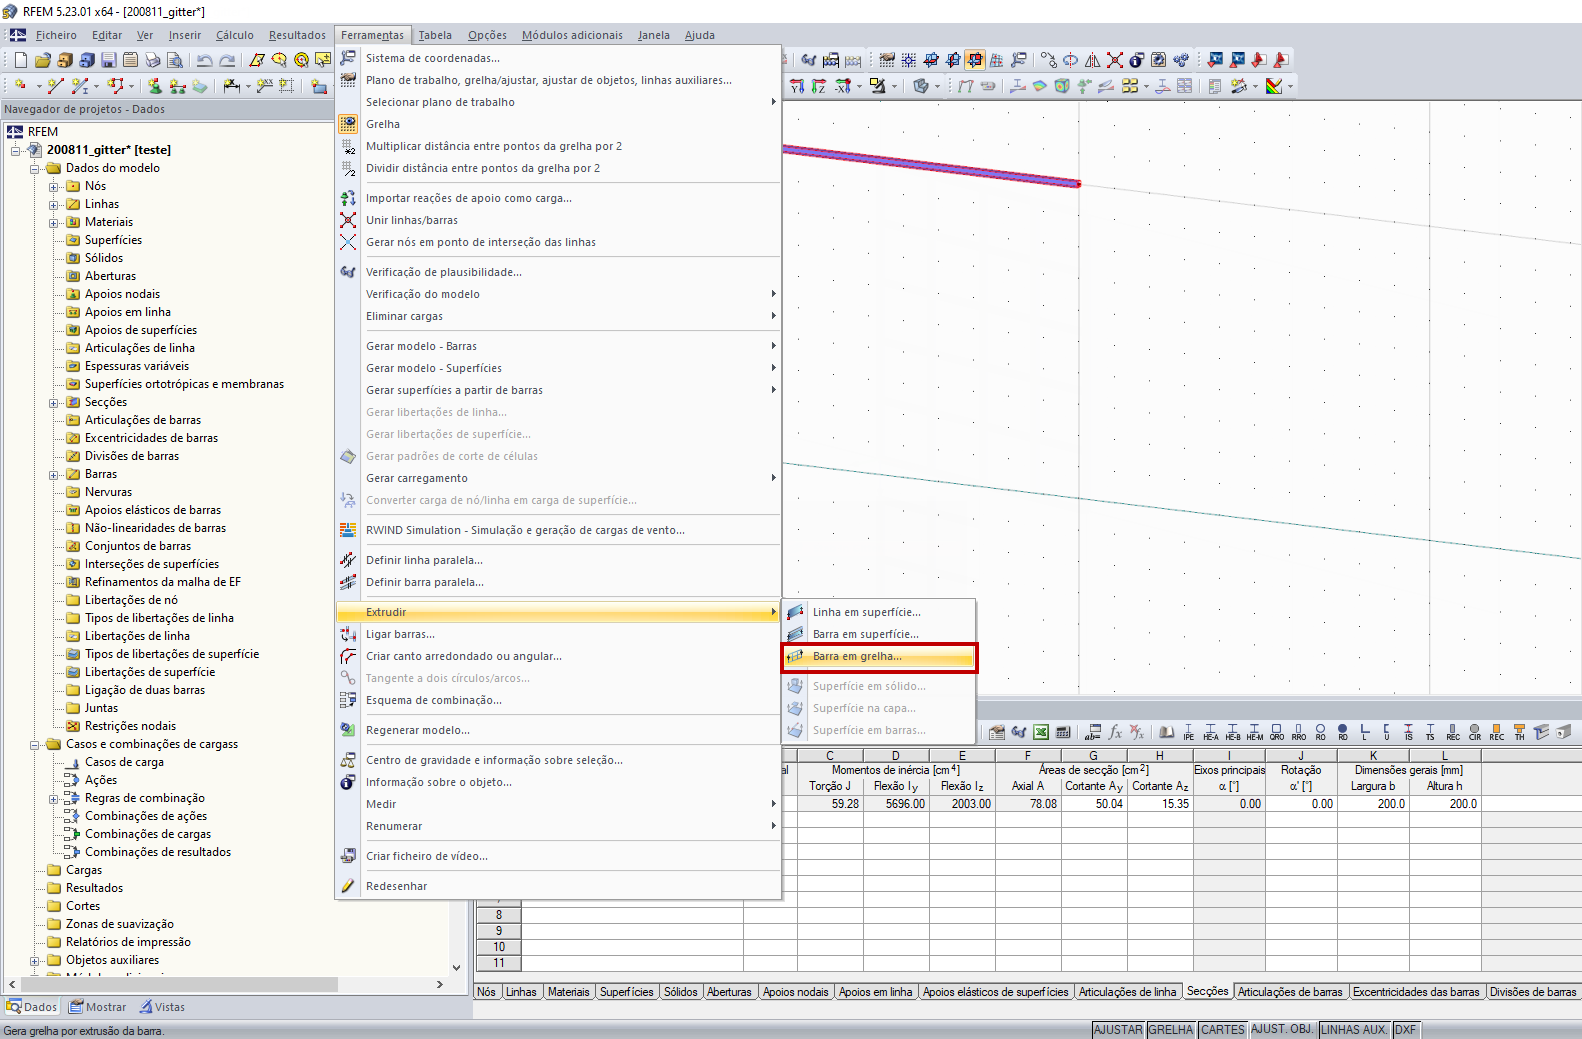Switch to the Materiais table tab

(x=569, y=992)
